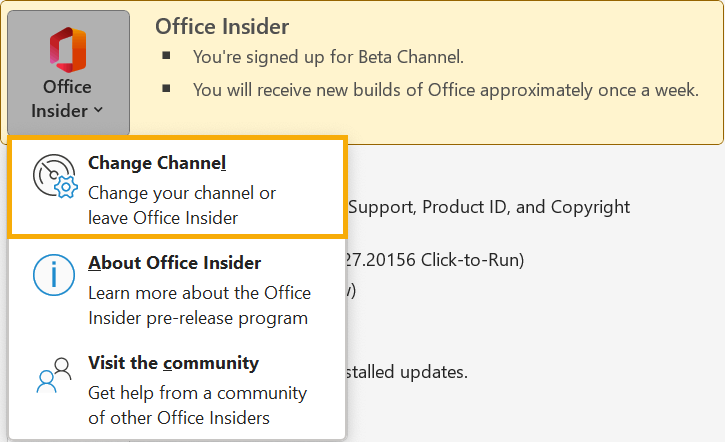This screenshot has height=442, width=725.
Task: Click the Visit the community people icon
Action: point(54,376)
